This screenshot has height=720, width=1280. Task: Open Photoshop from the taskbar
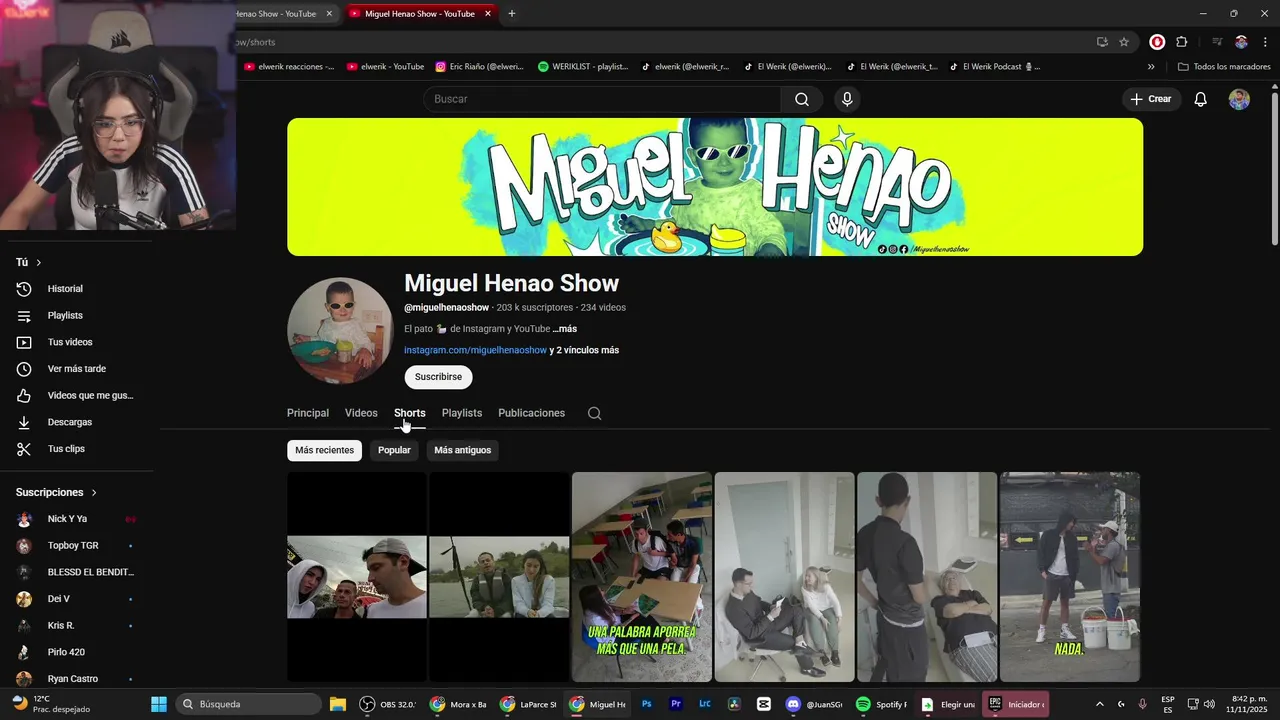(x=647, y=704)
